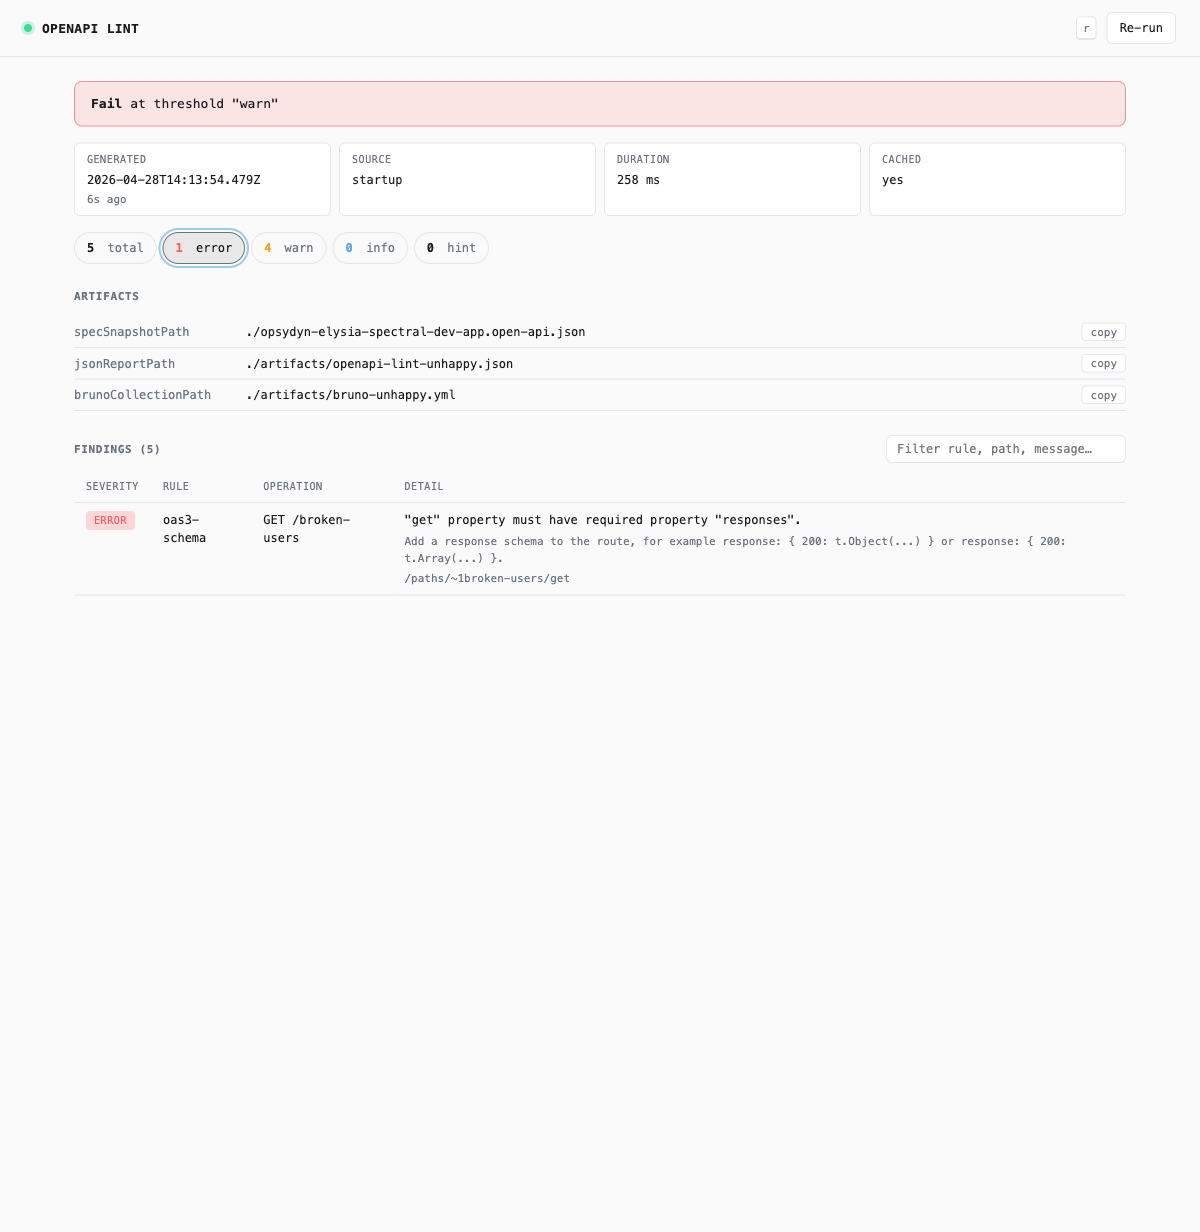Click the 'FINDINGS (5)' heading
Screen dimensions: 1200x1232
[117, 449]
